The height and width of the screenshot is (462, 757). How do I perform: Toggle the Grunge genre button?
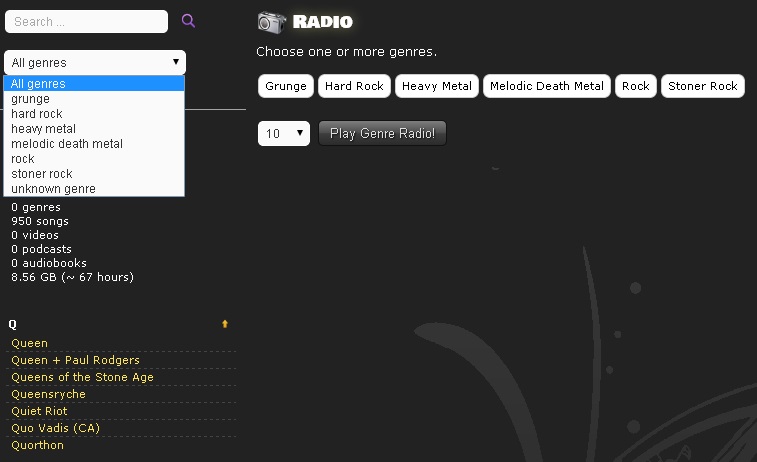pos(286,86)
